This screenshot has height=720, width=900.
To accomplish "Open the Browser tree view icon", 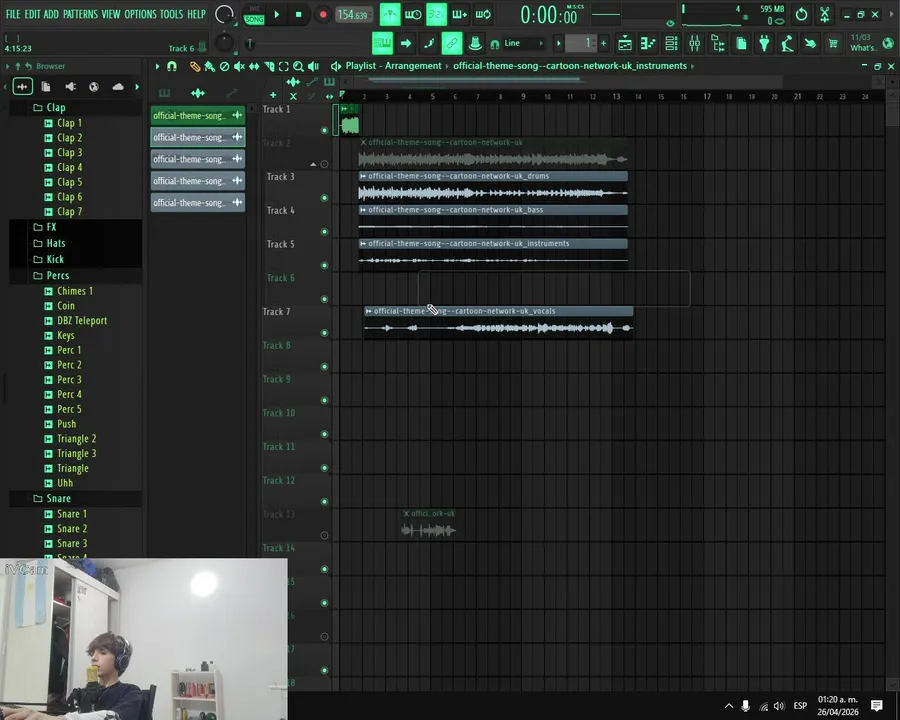I will [x=717, y=43].
